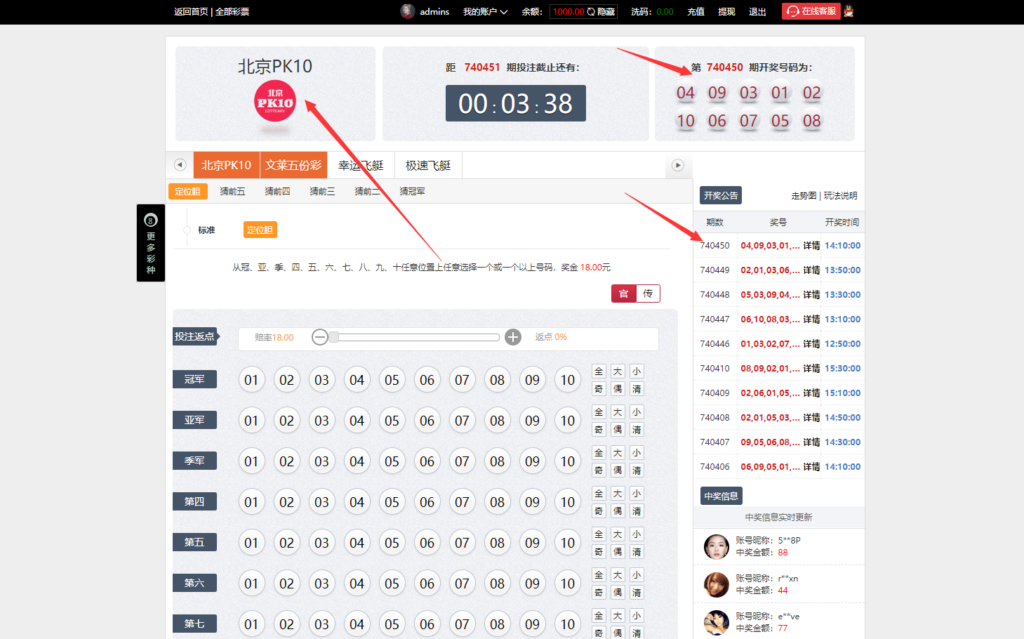Select number 05 in the 冠军 row
Viewport: 1024px width, 639px height.
[392, 380]
